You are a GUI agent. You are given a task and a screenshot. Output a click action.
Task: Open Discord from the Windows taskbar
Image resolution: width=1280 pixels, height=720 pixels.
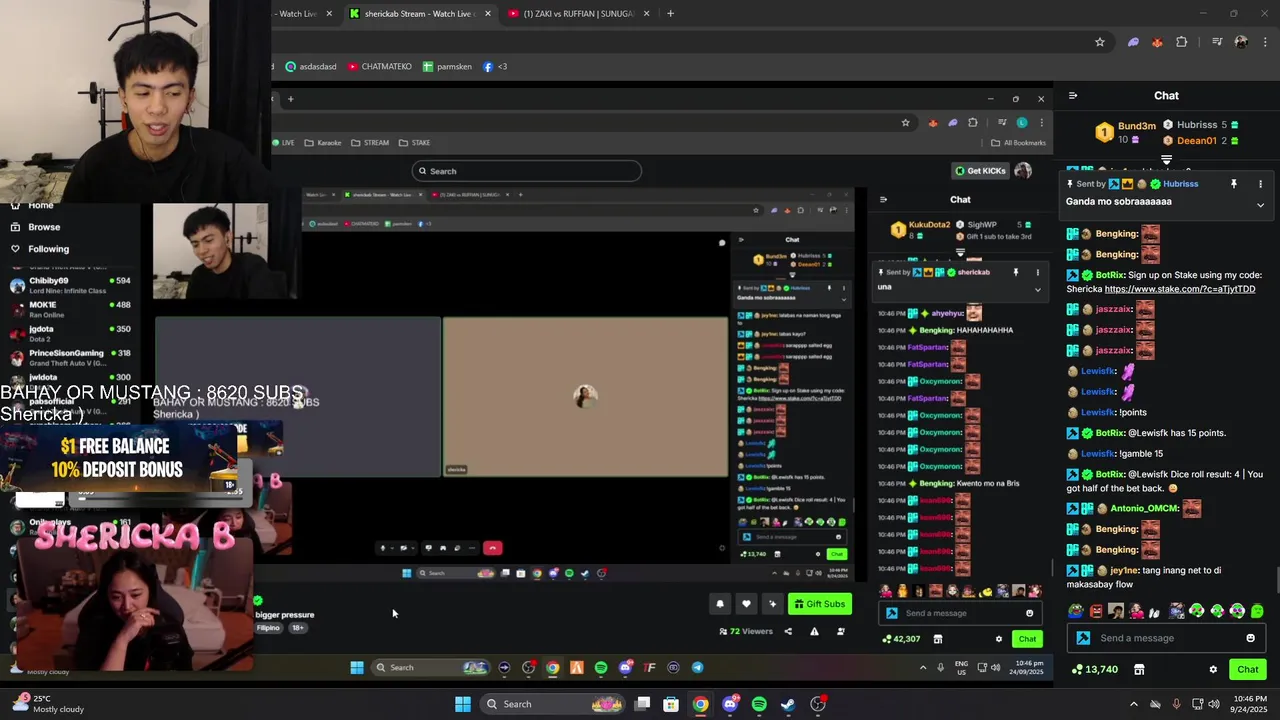[x=730, y=704]
